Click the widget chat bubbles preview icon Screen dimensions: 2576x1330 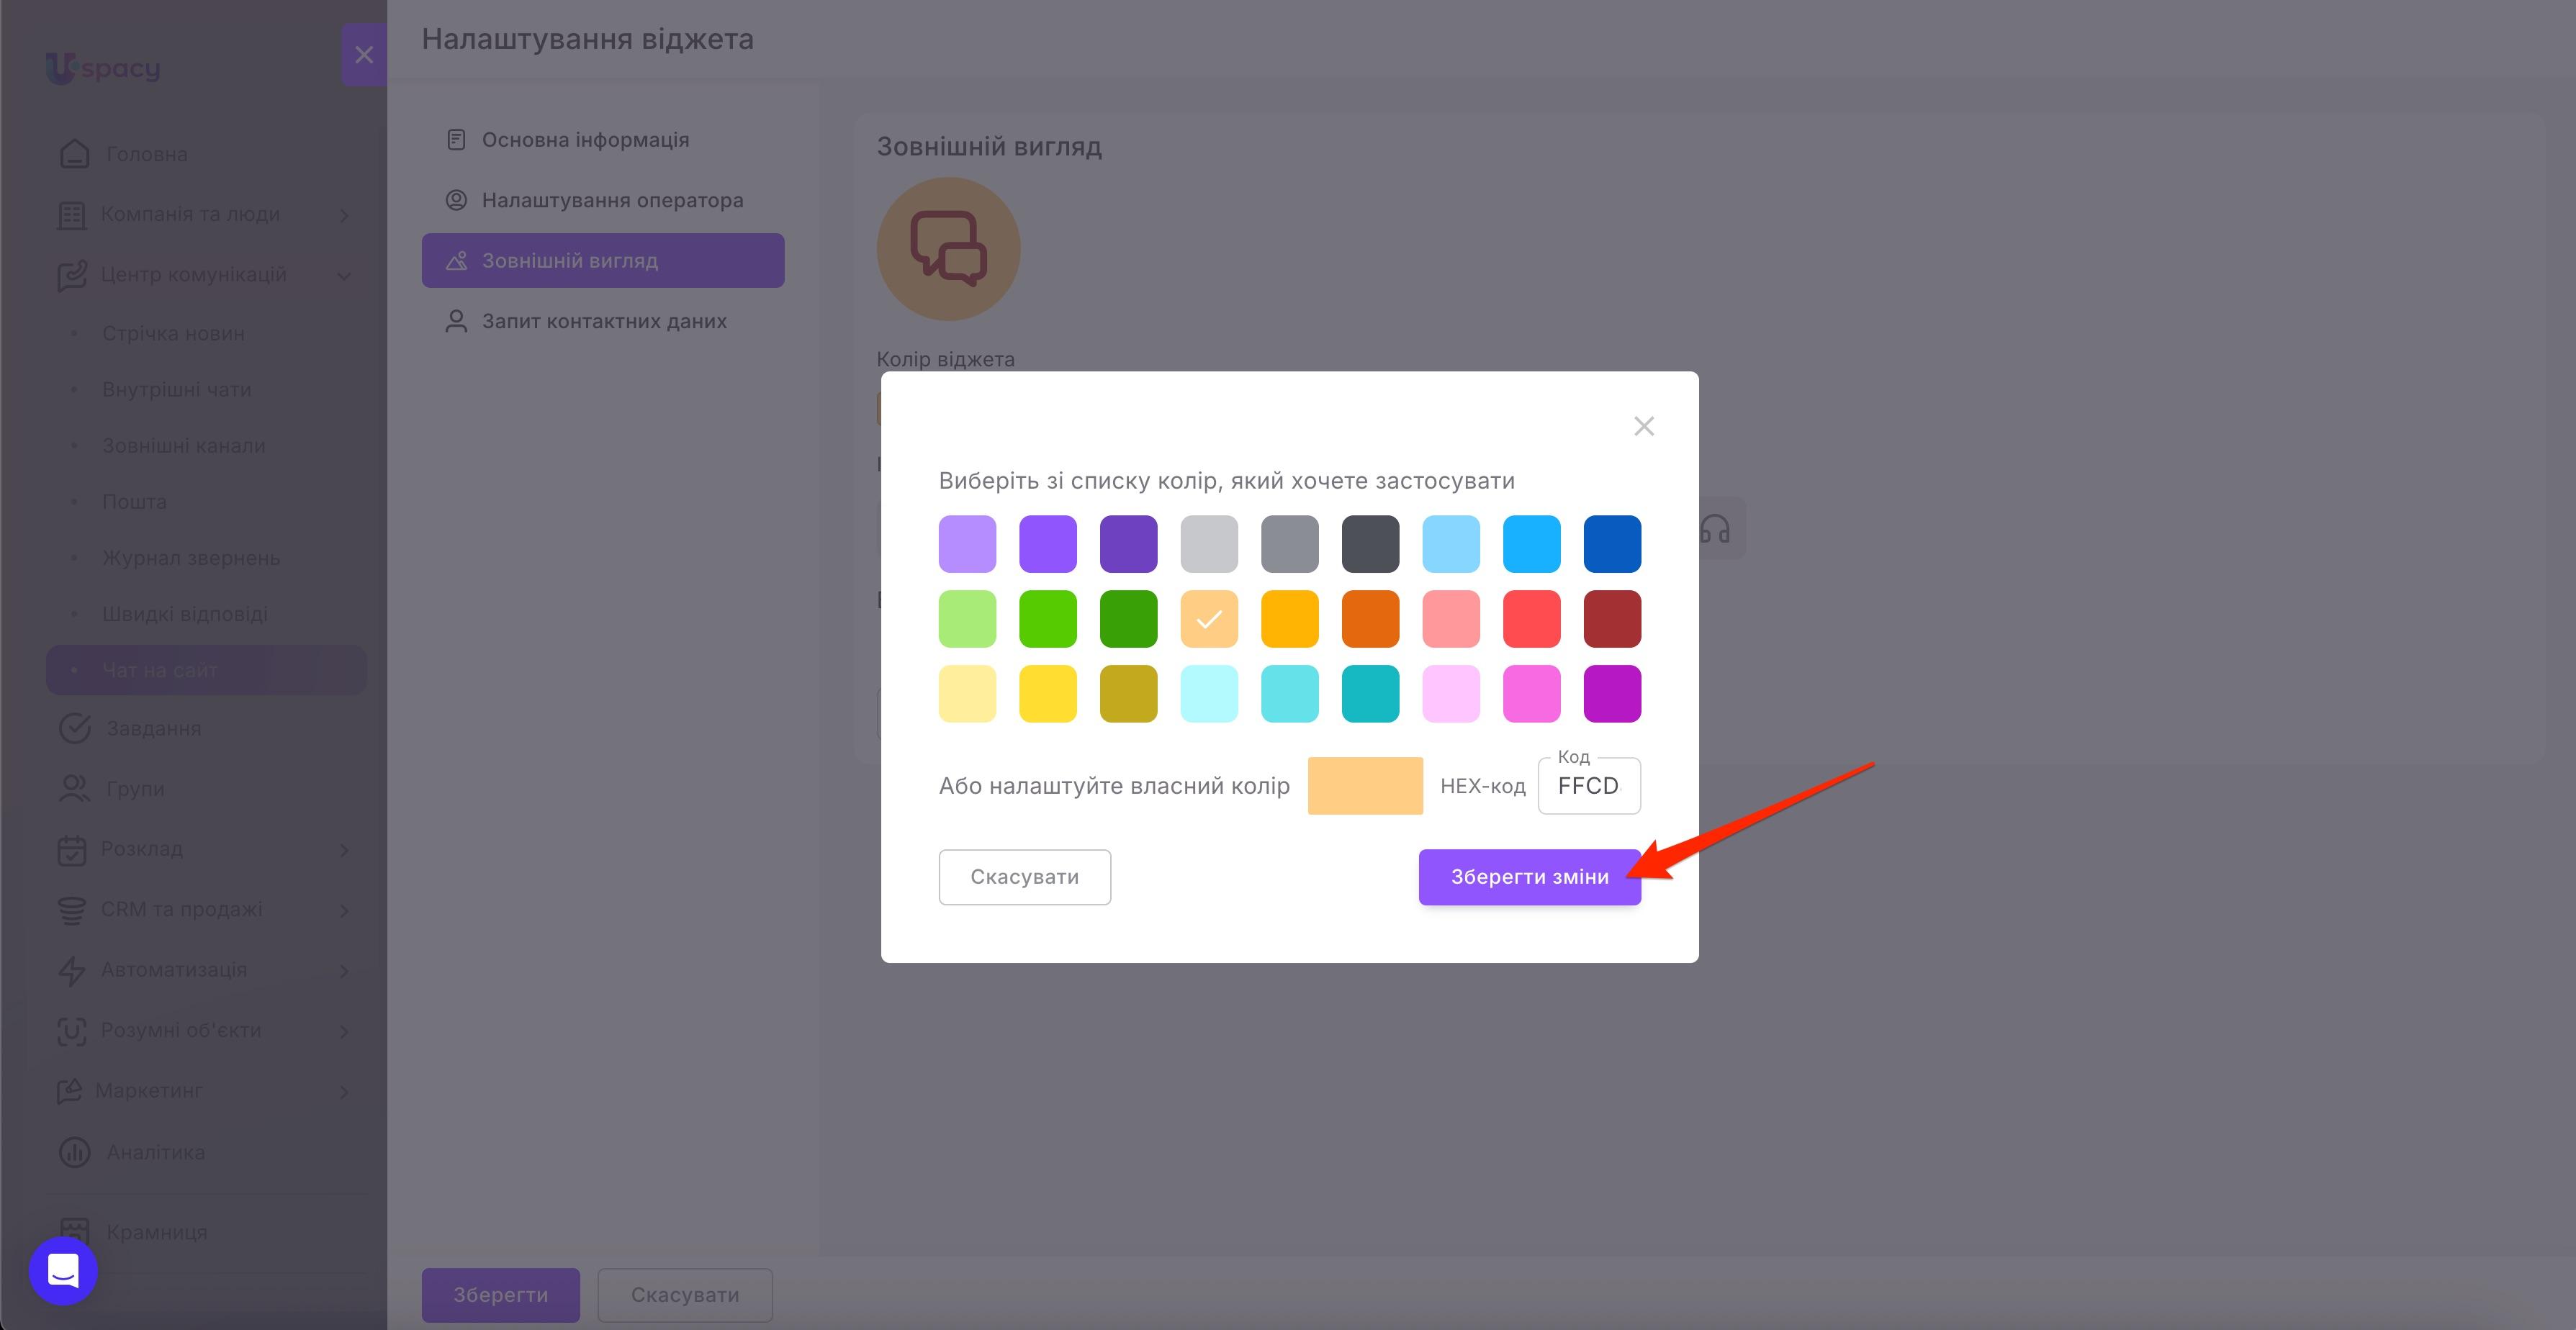(x=948, y=249)
